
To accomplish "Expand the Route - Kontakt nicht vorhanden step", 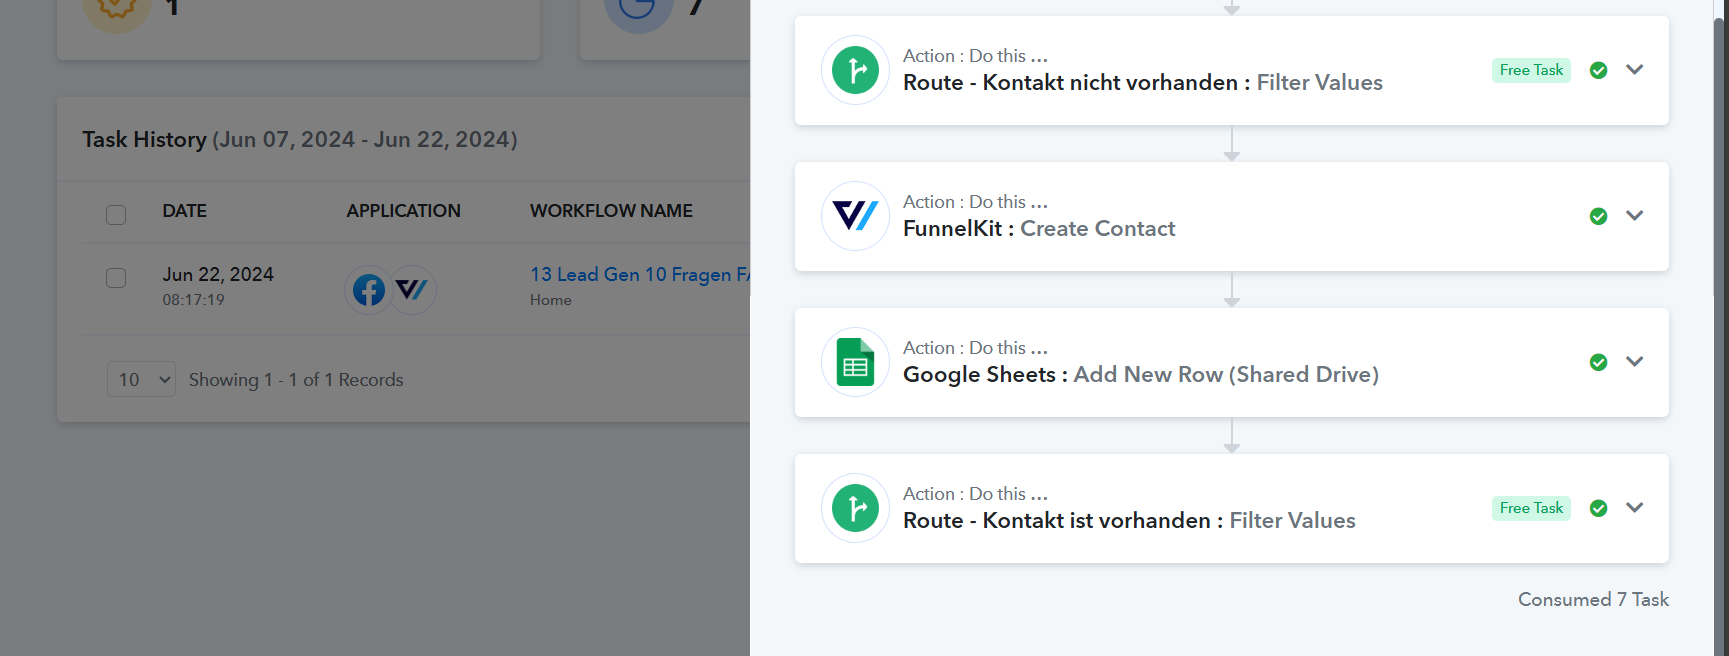I will point(1635,70).
